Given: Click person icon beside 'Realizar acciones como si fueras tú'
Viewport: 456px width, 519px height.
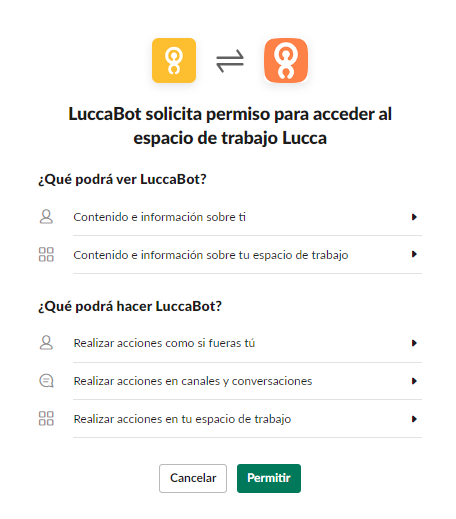Looking at the screenshot, I should pos(46,343).
